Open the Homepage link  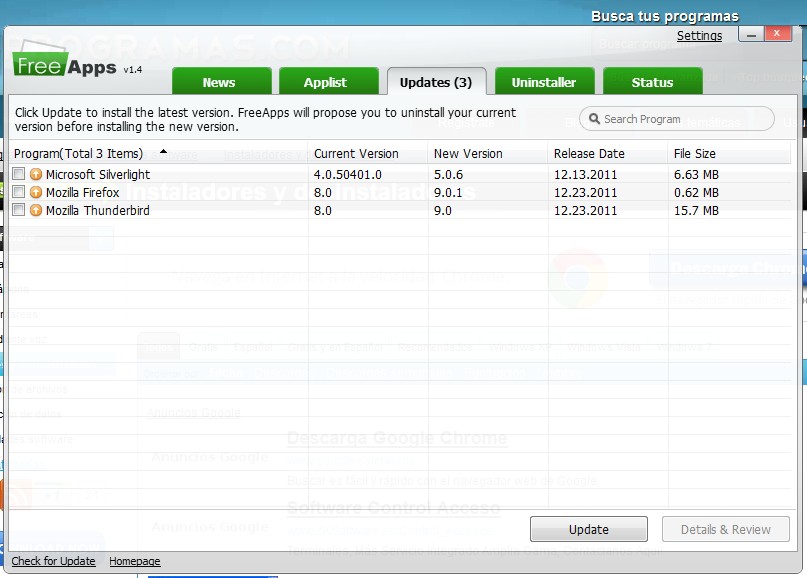pyautogui.click(x=135, y=561)
